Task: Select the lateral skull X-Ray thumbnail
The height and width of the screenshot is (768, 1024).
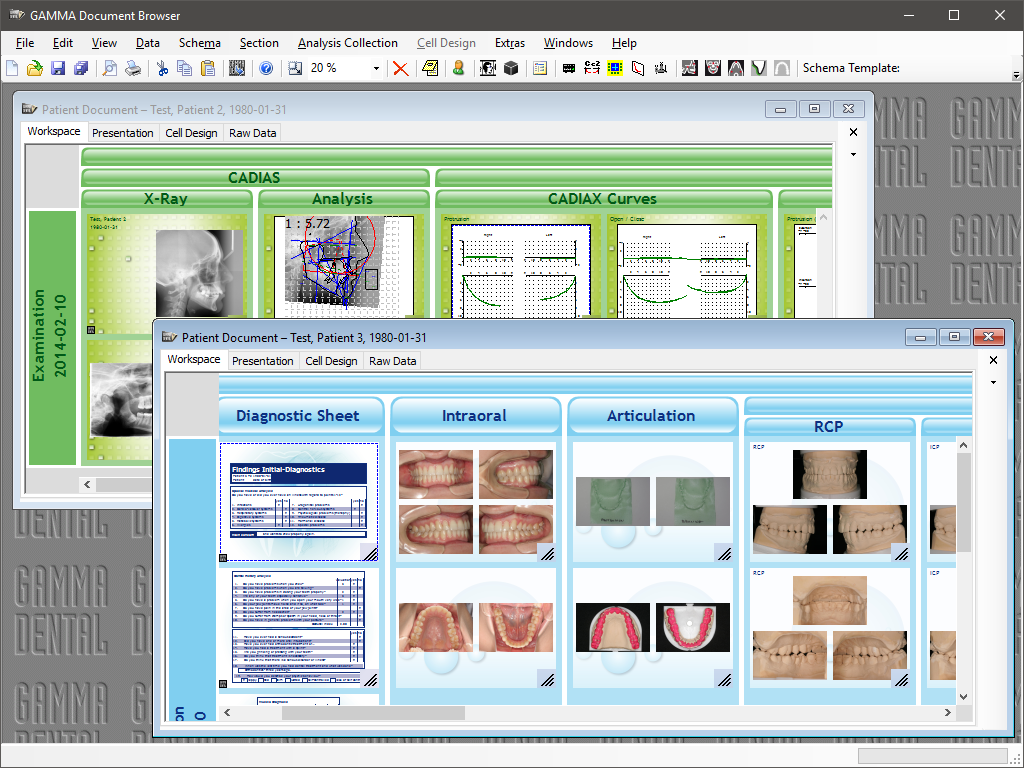Action: [199, 274]
